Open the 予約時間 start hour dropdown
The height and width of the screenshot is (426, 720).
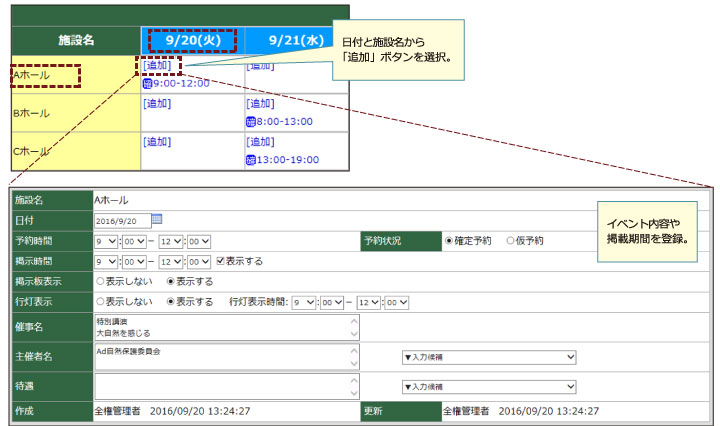coord(105,241)
